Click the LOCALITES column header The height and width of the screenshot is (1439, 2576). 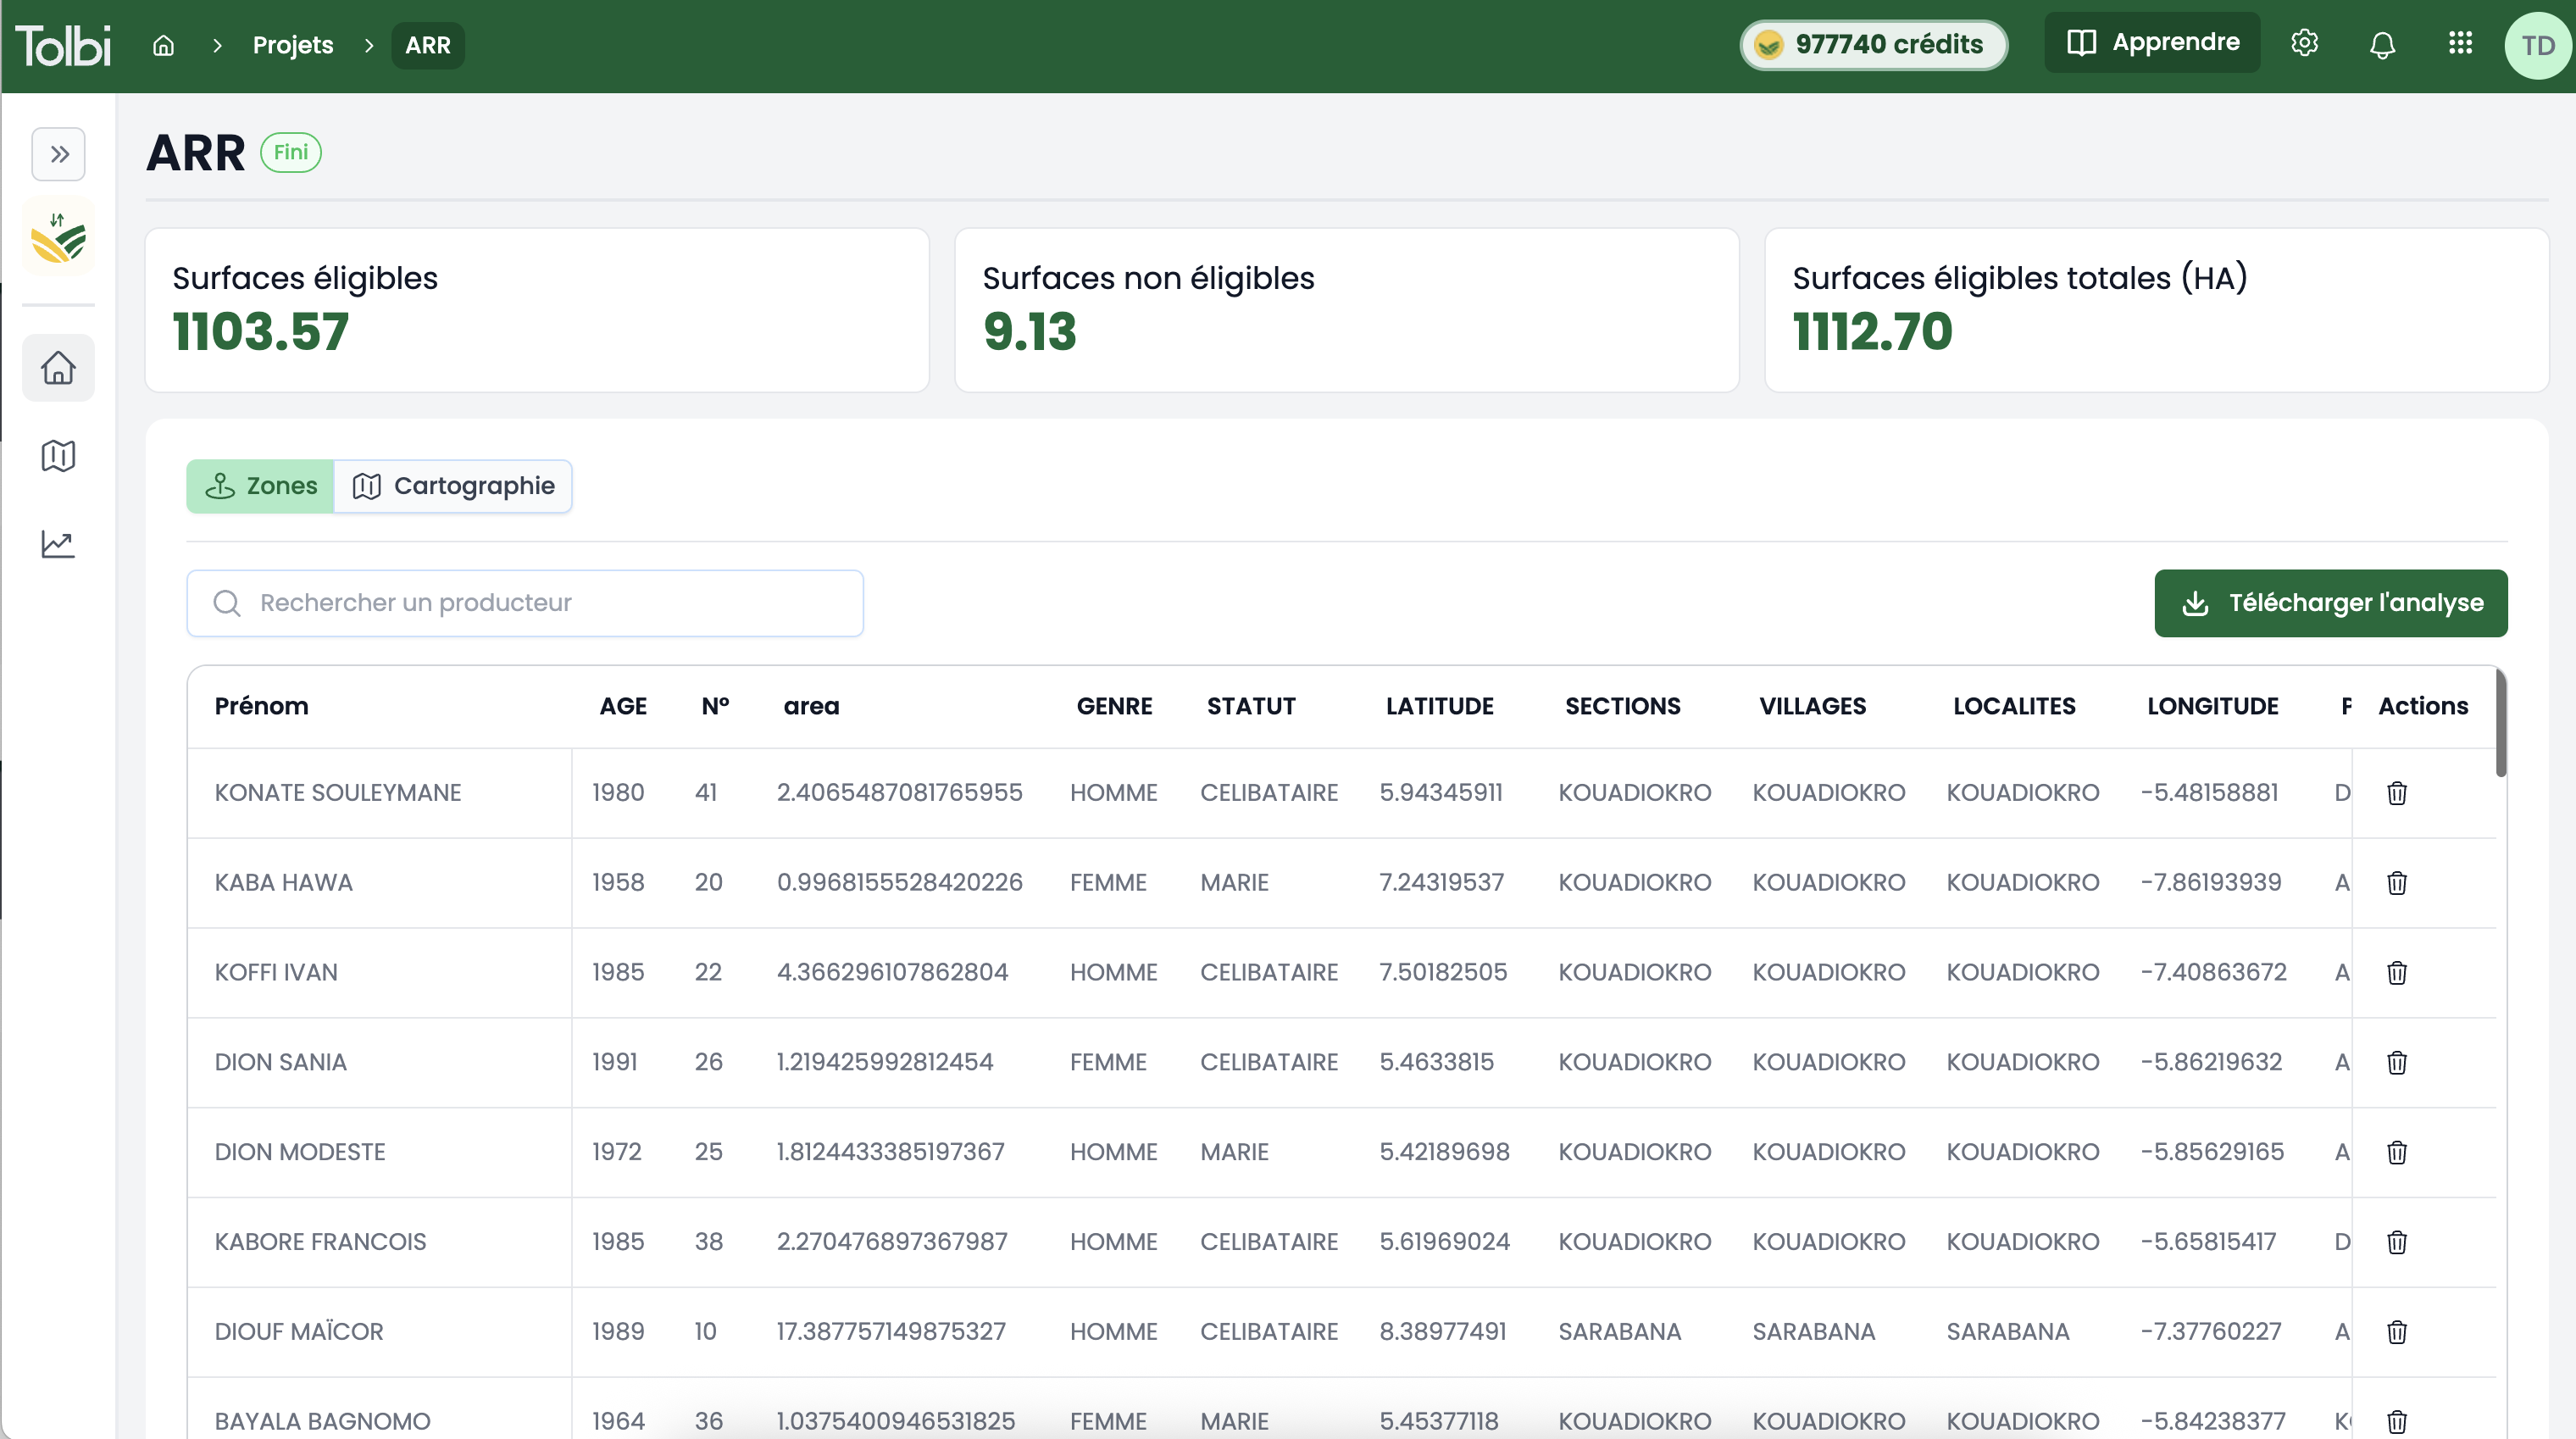click(2014, 706)
